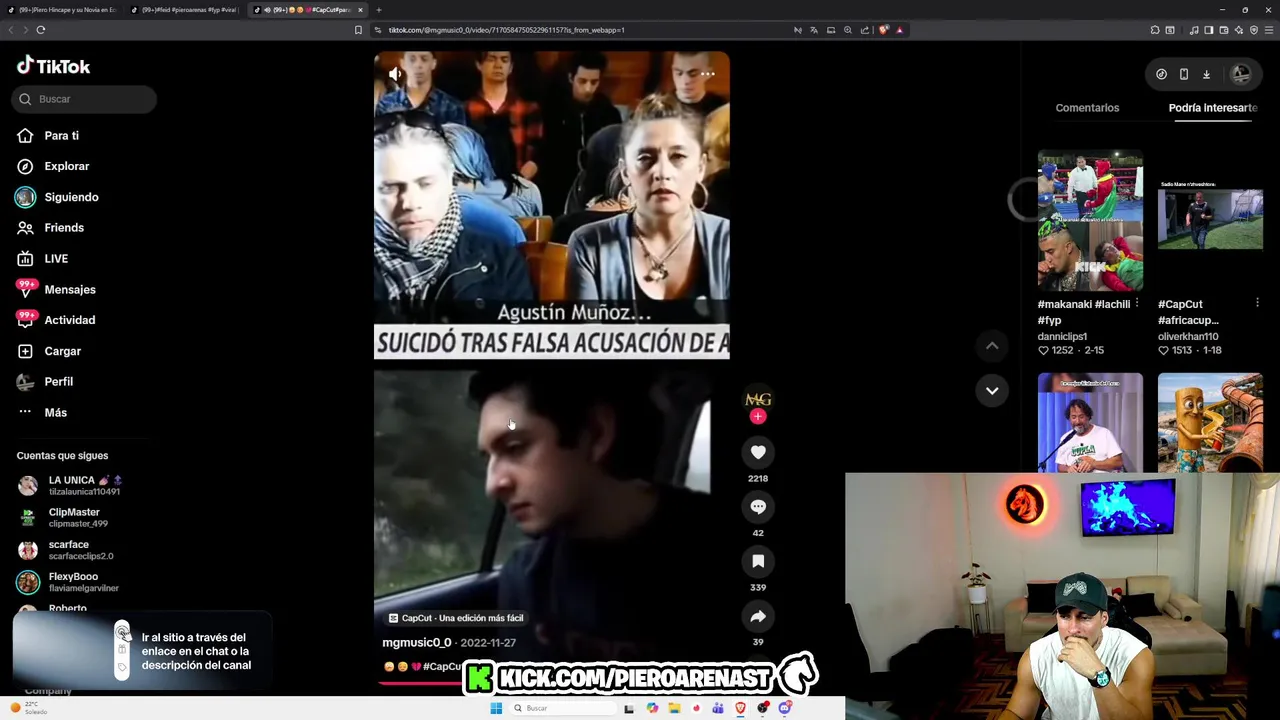Click the CapCut edición más fácil tag
This screenshot has height=720, width=1280.
coord(456,618)
